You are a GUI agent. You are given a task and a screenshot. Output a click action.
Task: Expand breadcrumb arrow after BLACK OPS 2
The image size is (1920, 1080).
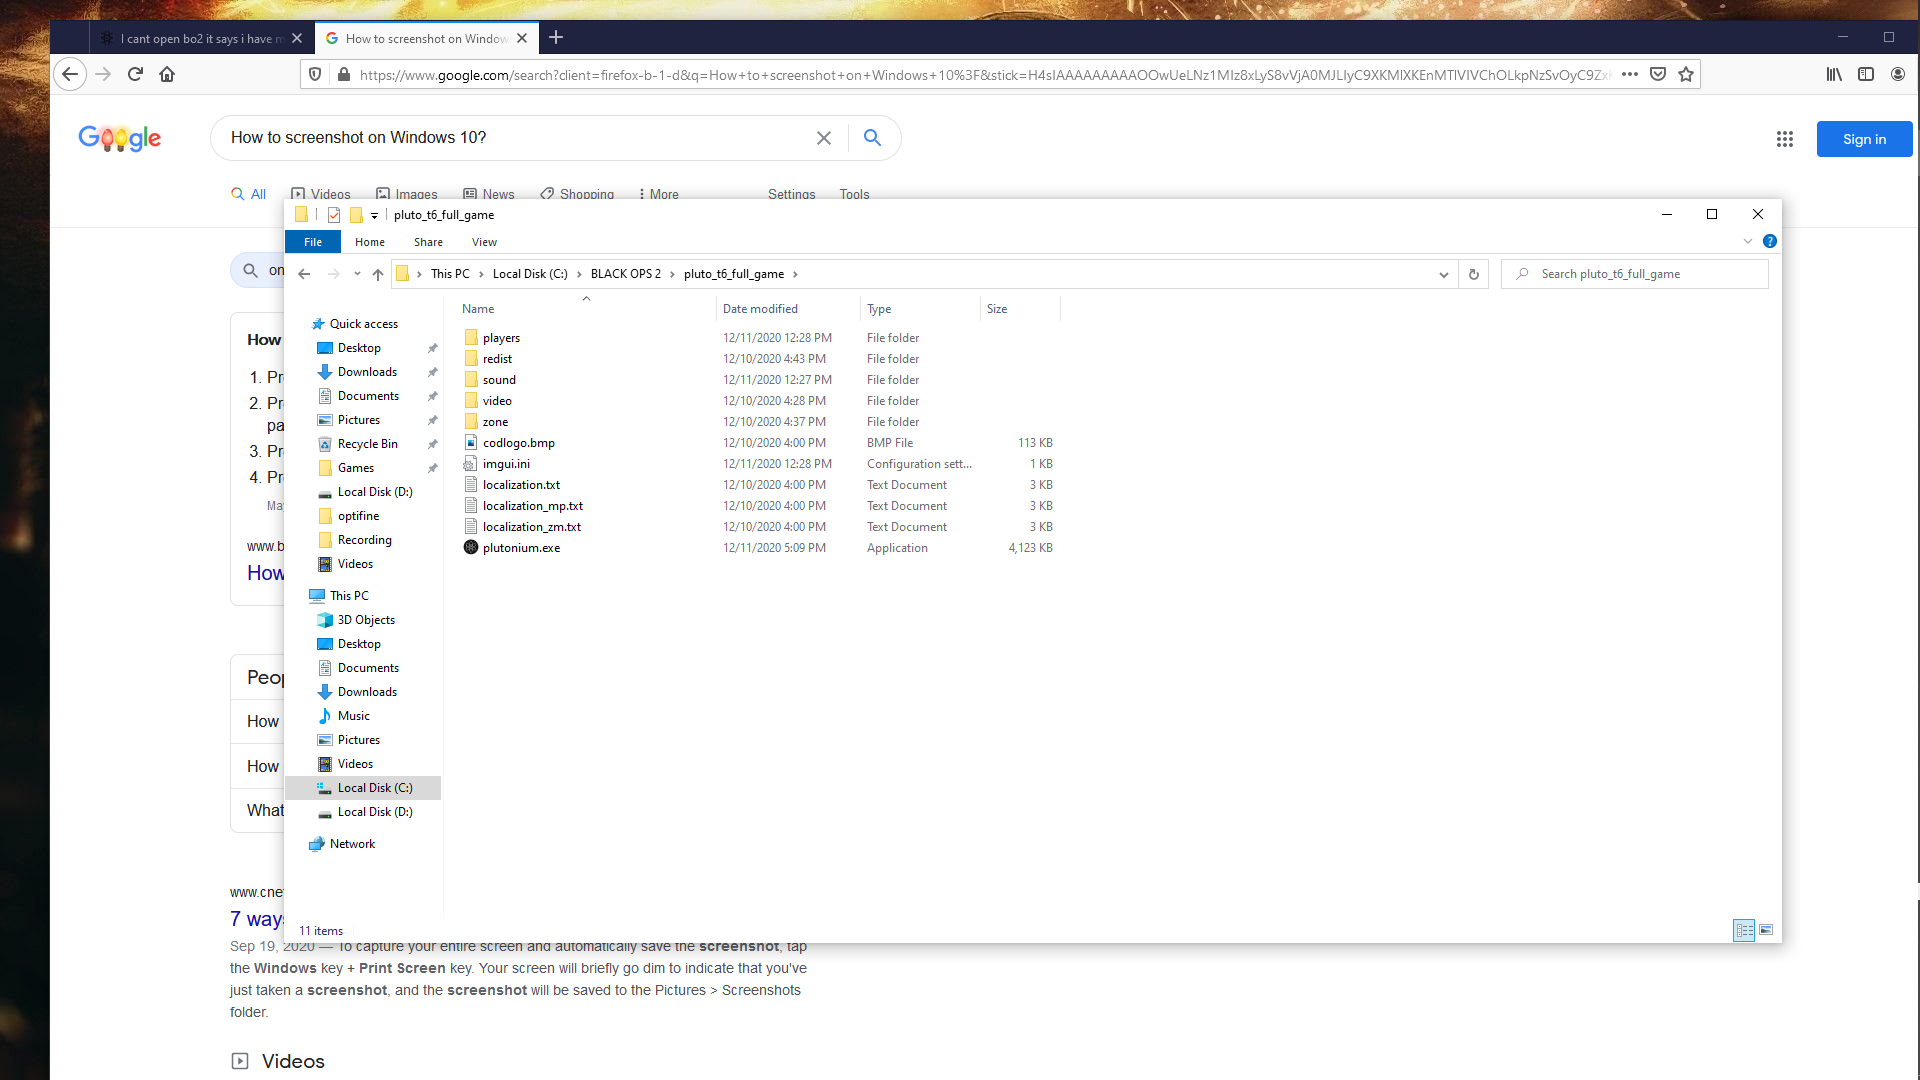coord(672,274)
